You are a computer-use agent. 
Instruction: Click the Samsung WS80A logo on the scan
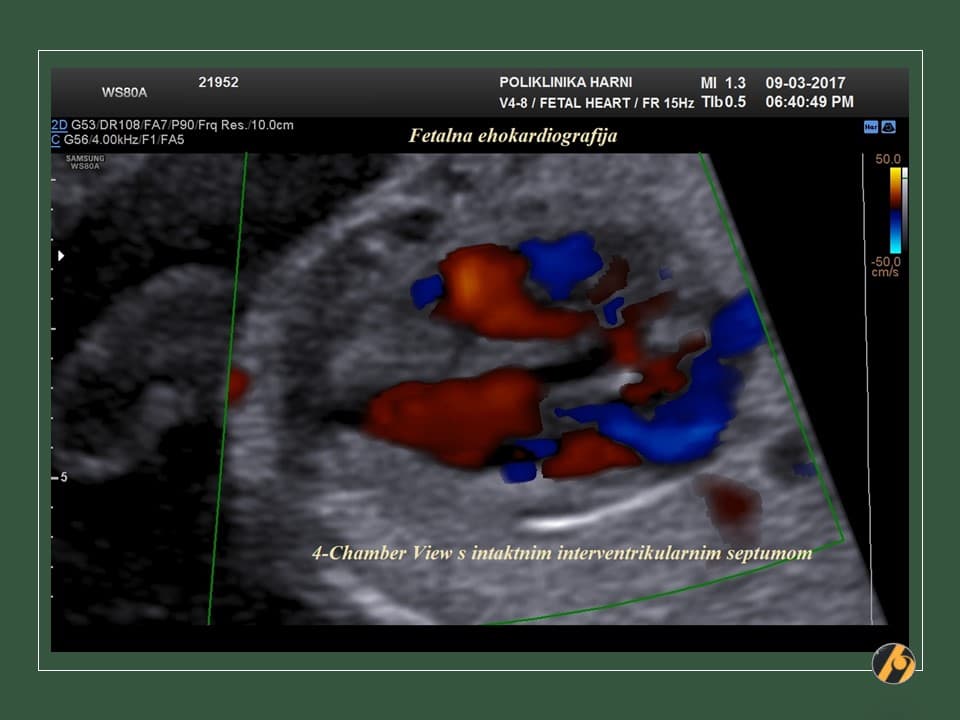click(85, 162)
